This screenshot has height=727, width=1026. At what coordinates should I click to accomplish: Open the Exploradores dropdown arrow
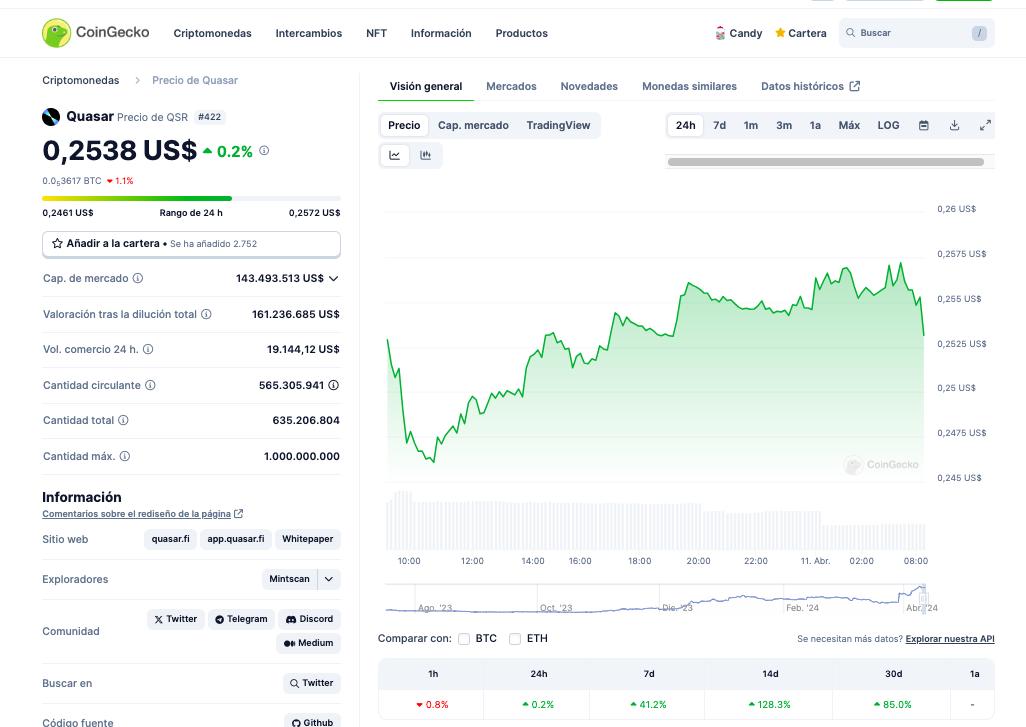click(329, 579)
